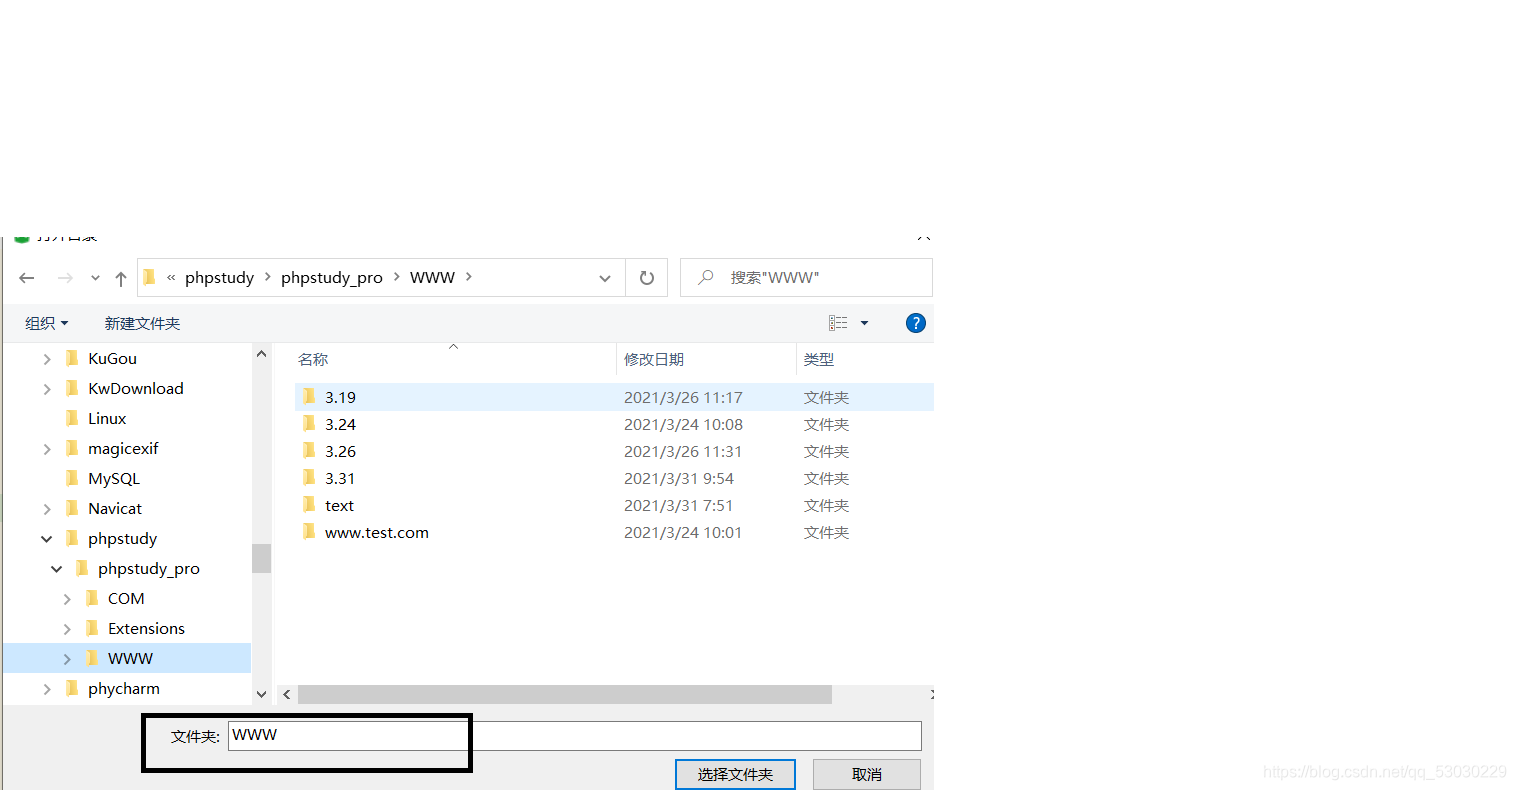The height and width of the screenshot is (790, 1516).
Task: Click tree vertical scrollbar thumb
Action: pyautogui.click(x=261, y=558)
